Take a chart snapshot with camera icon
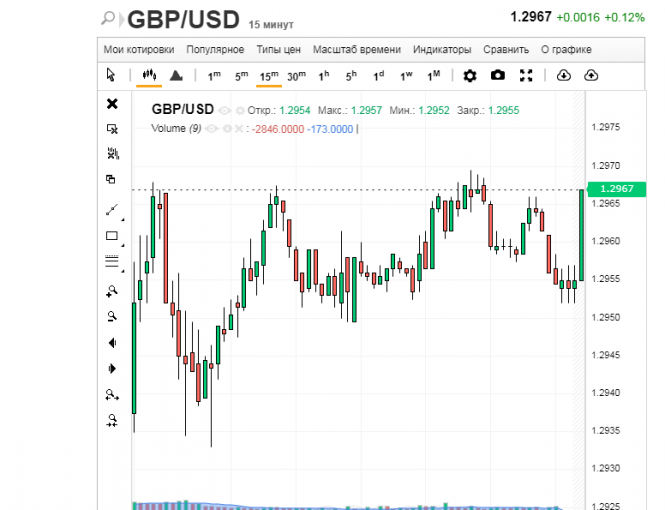This screenshot has width=665, height=510. [x=497, y=75]
